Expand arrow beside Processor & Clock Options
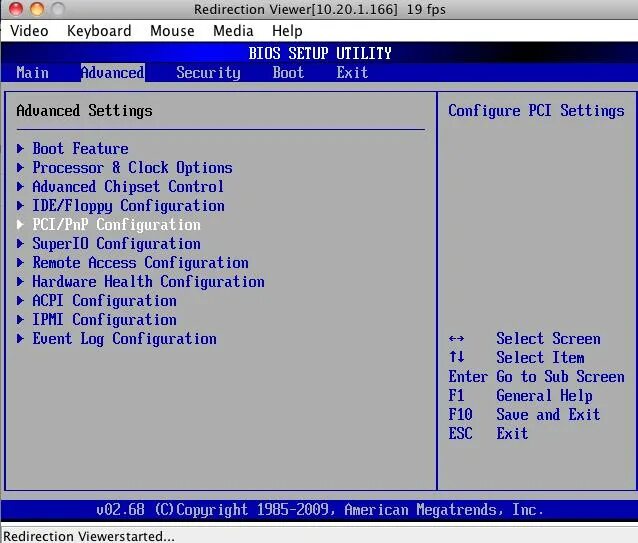Image resolution: width=638 pixels, height=543 pixels. coord(20,168)
